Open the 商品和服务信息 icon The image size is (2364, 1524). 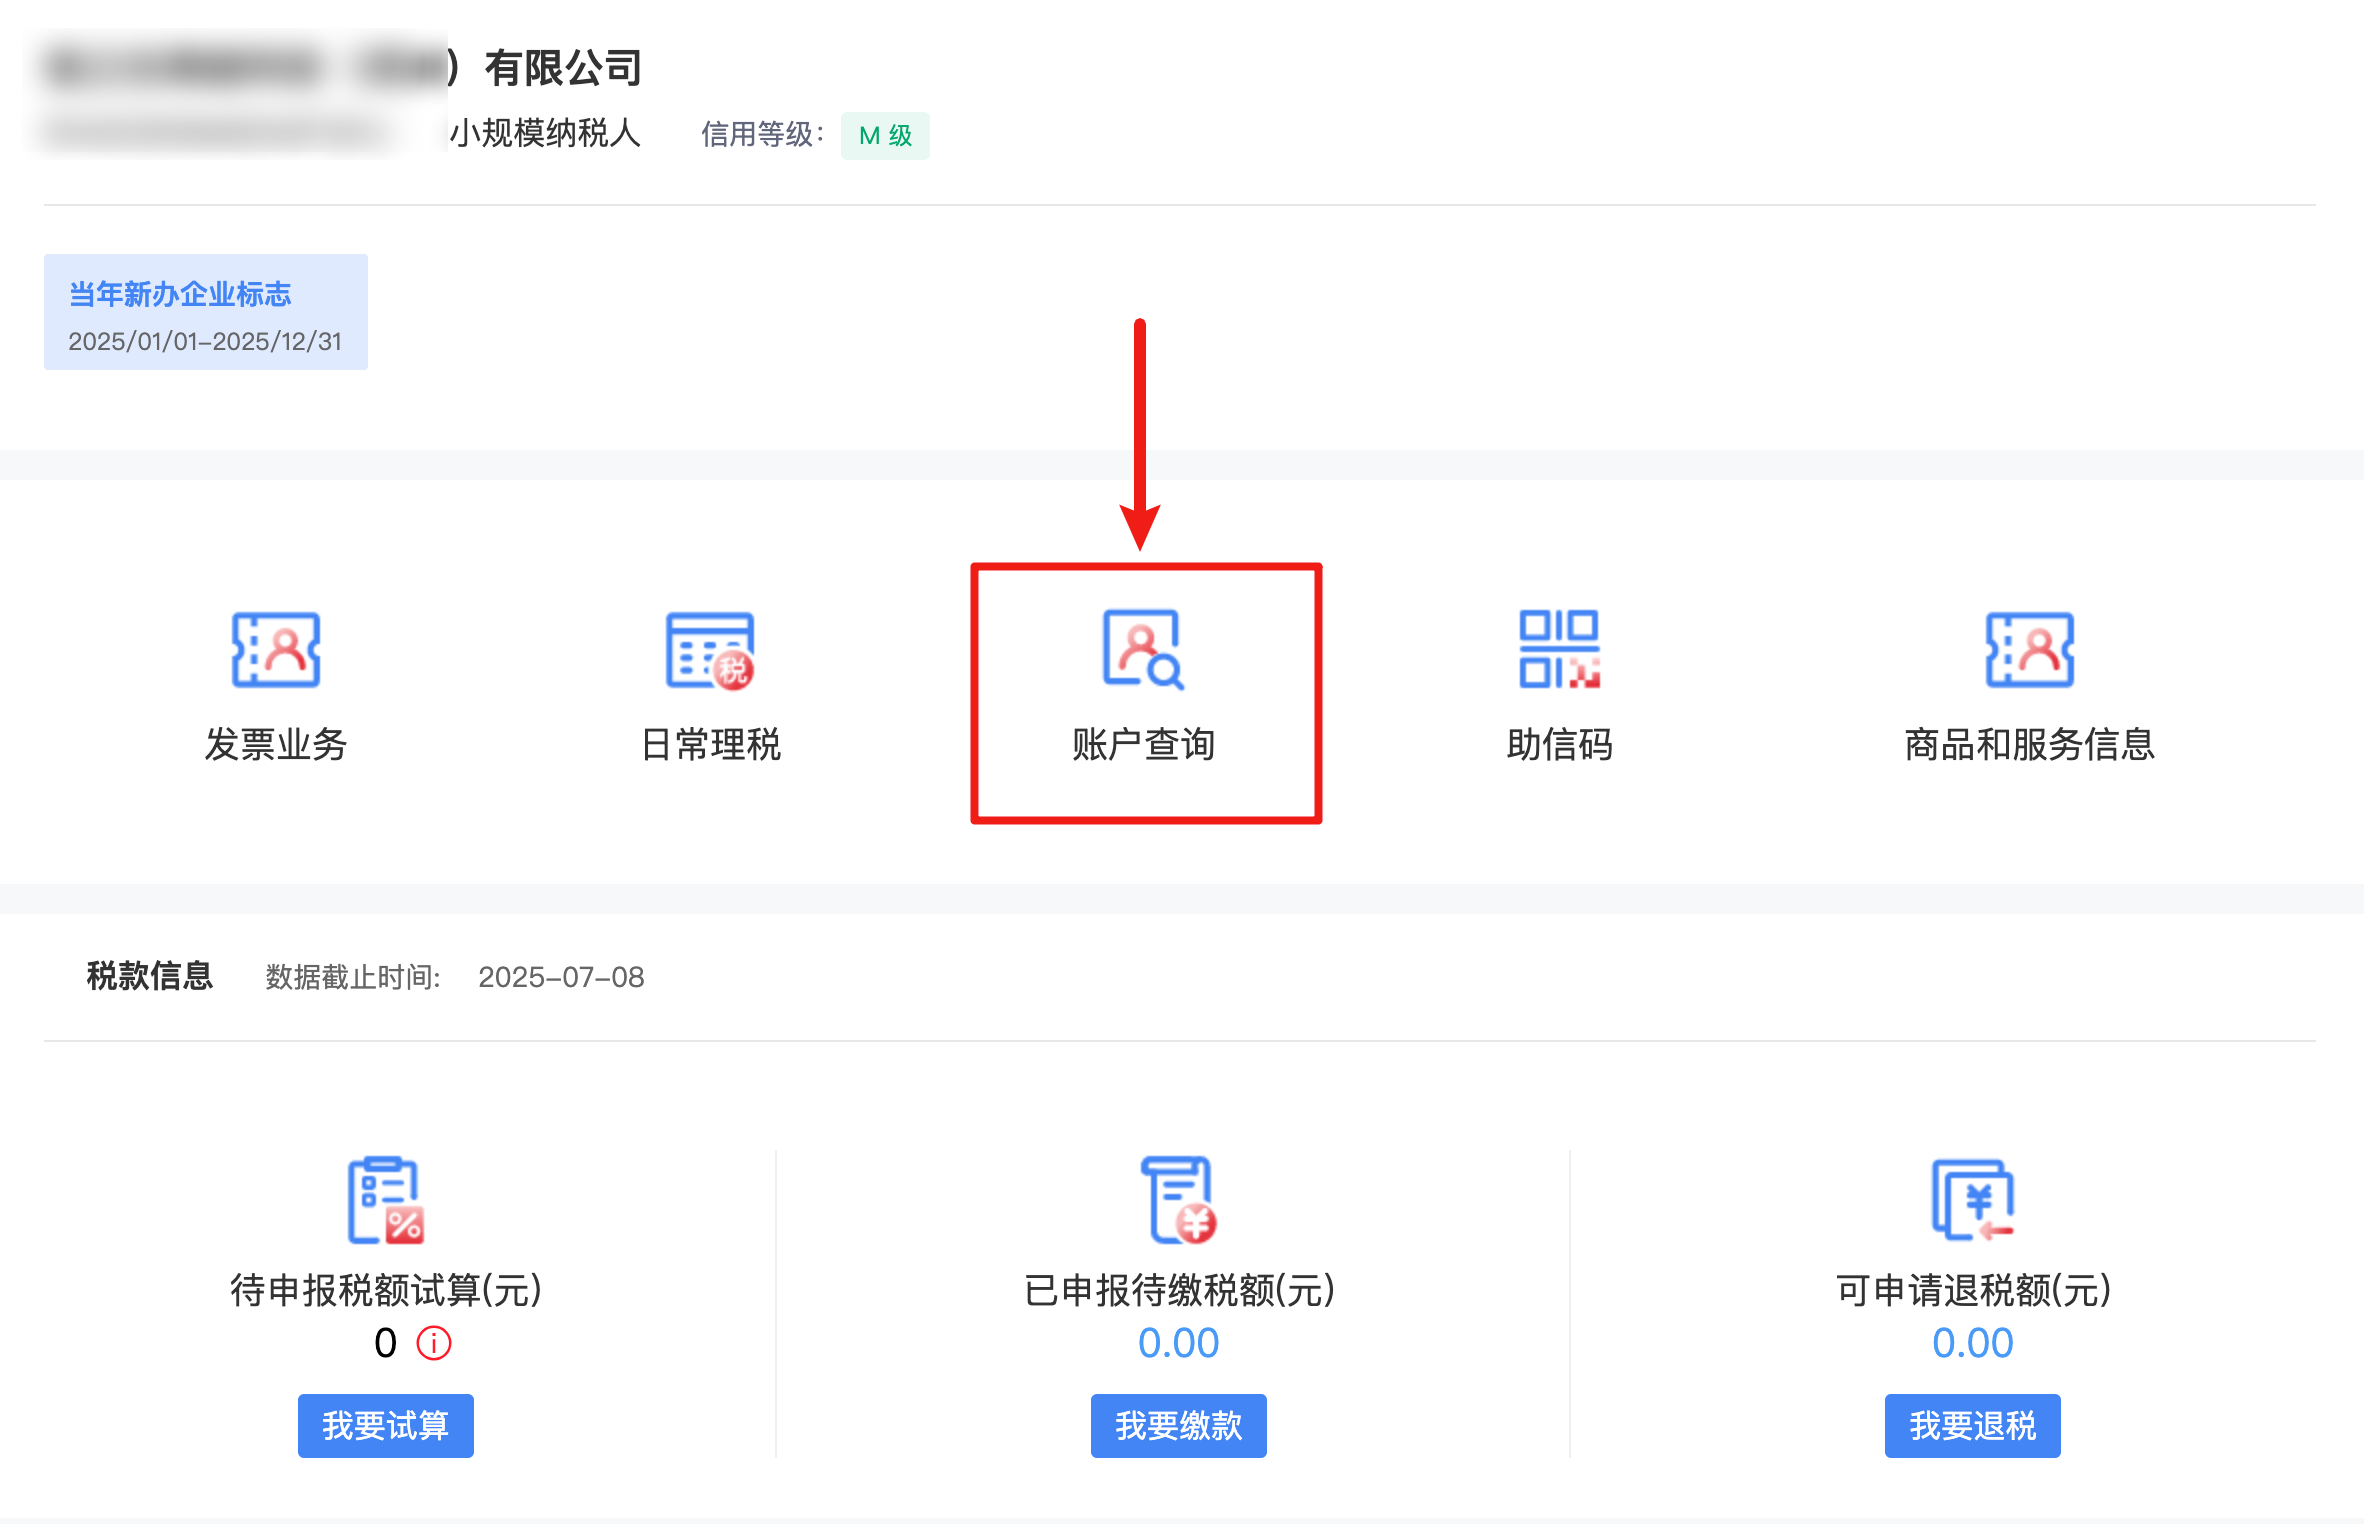[x=2029, y=650]
